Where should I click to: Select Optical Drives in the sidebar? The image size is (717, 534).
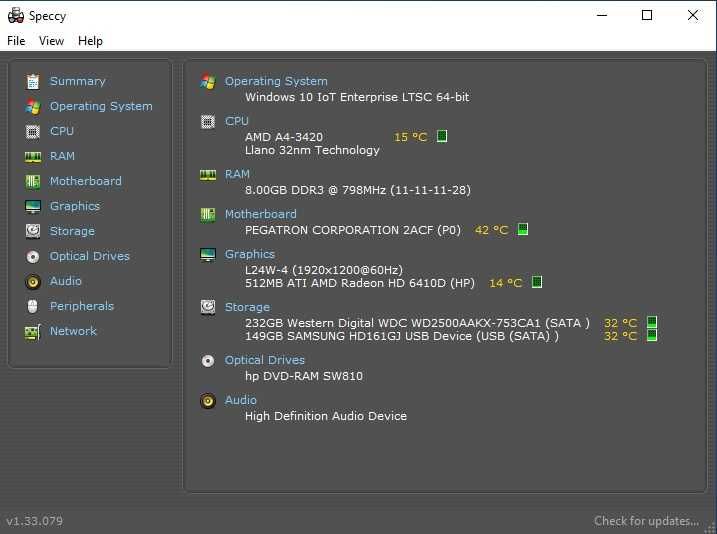90,256
